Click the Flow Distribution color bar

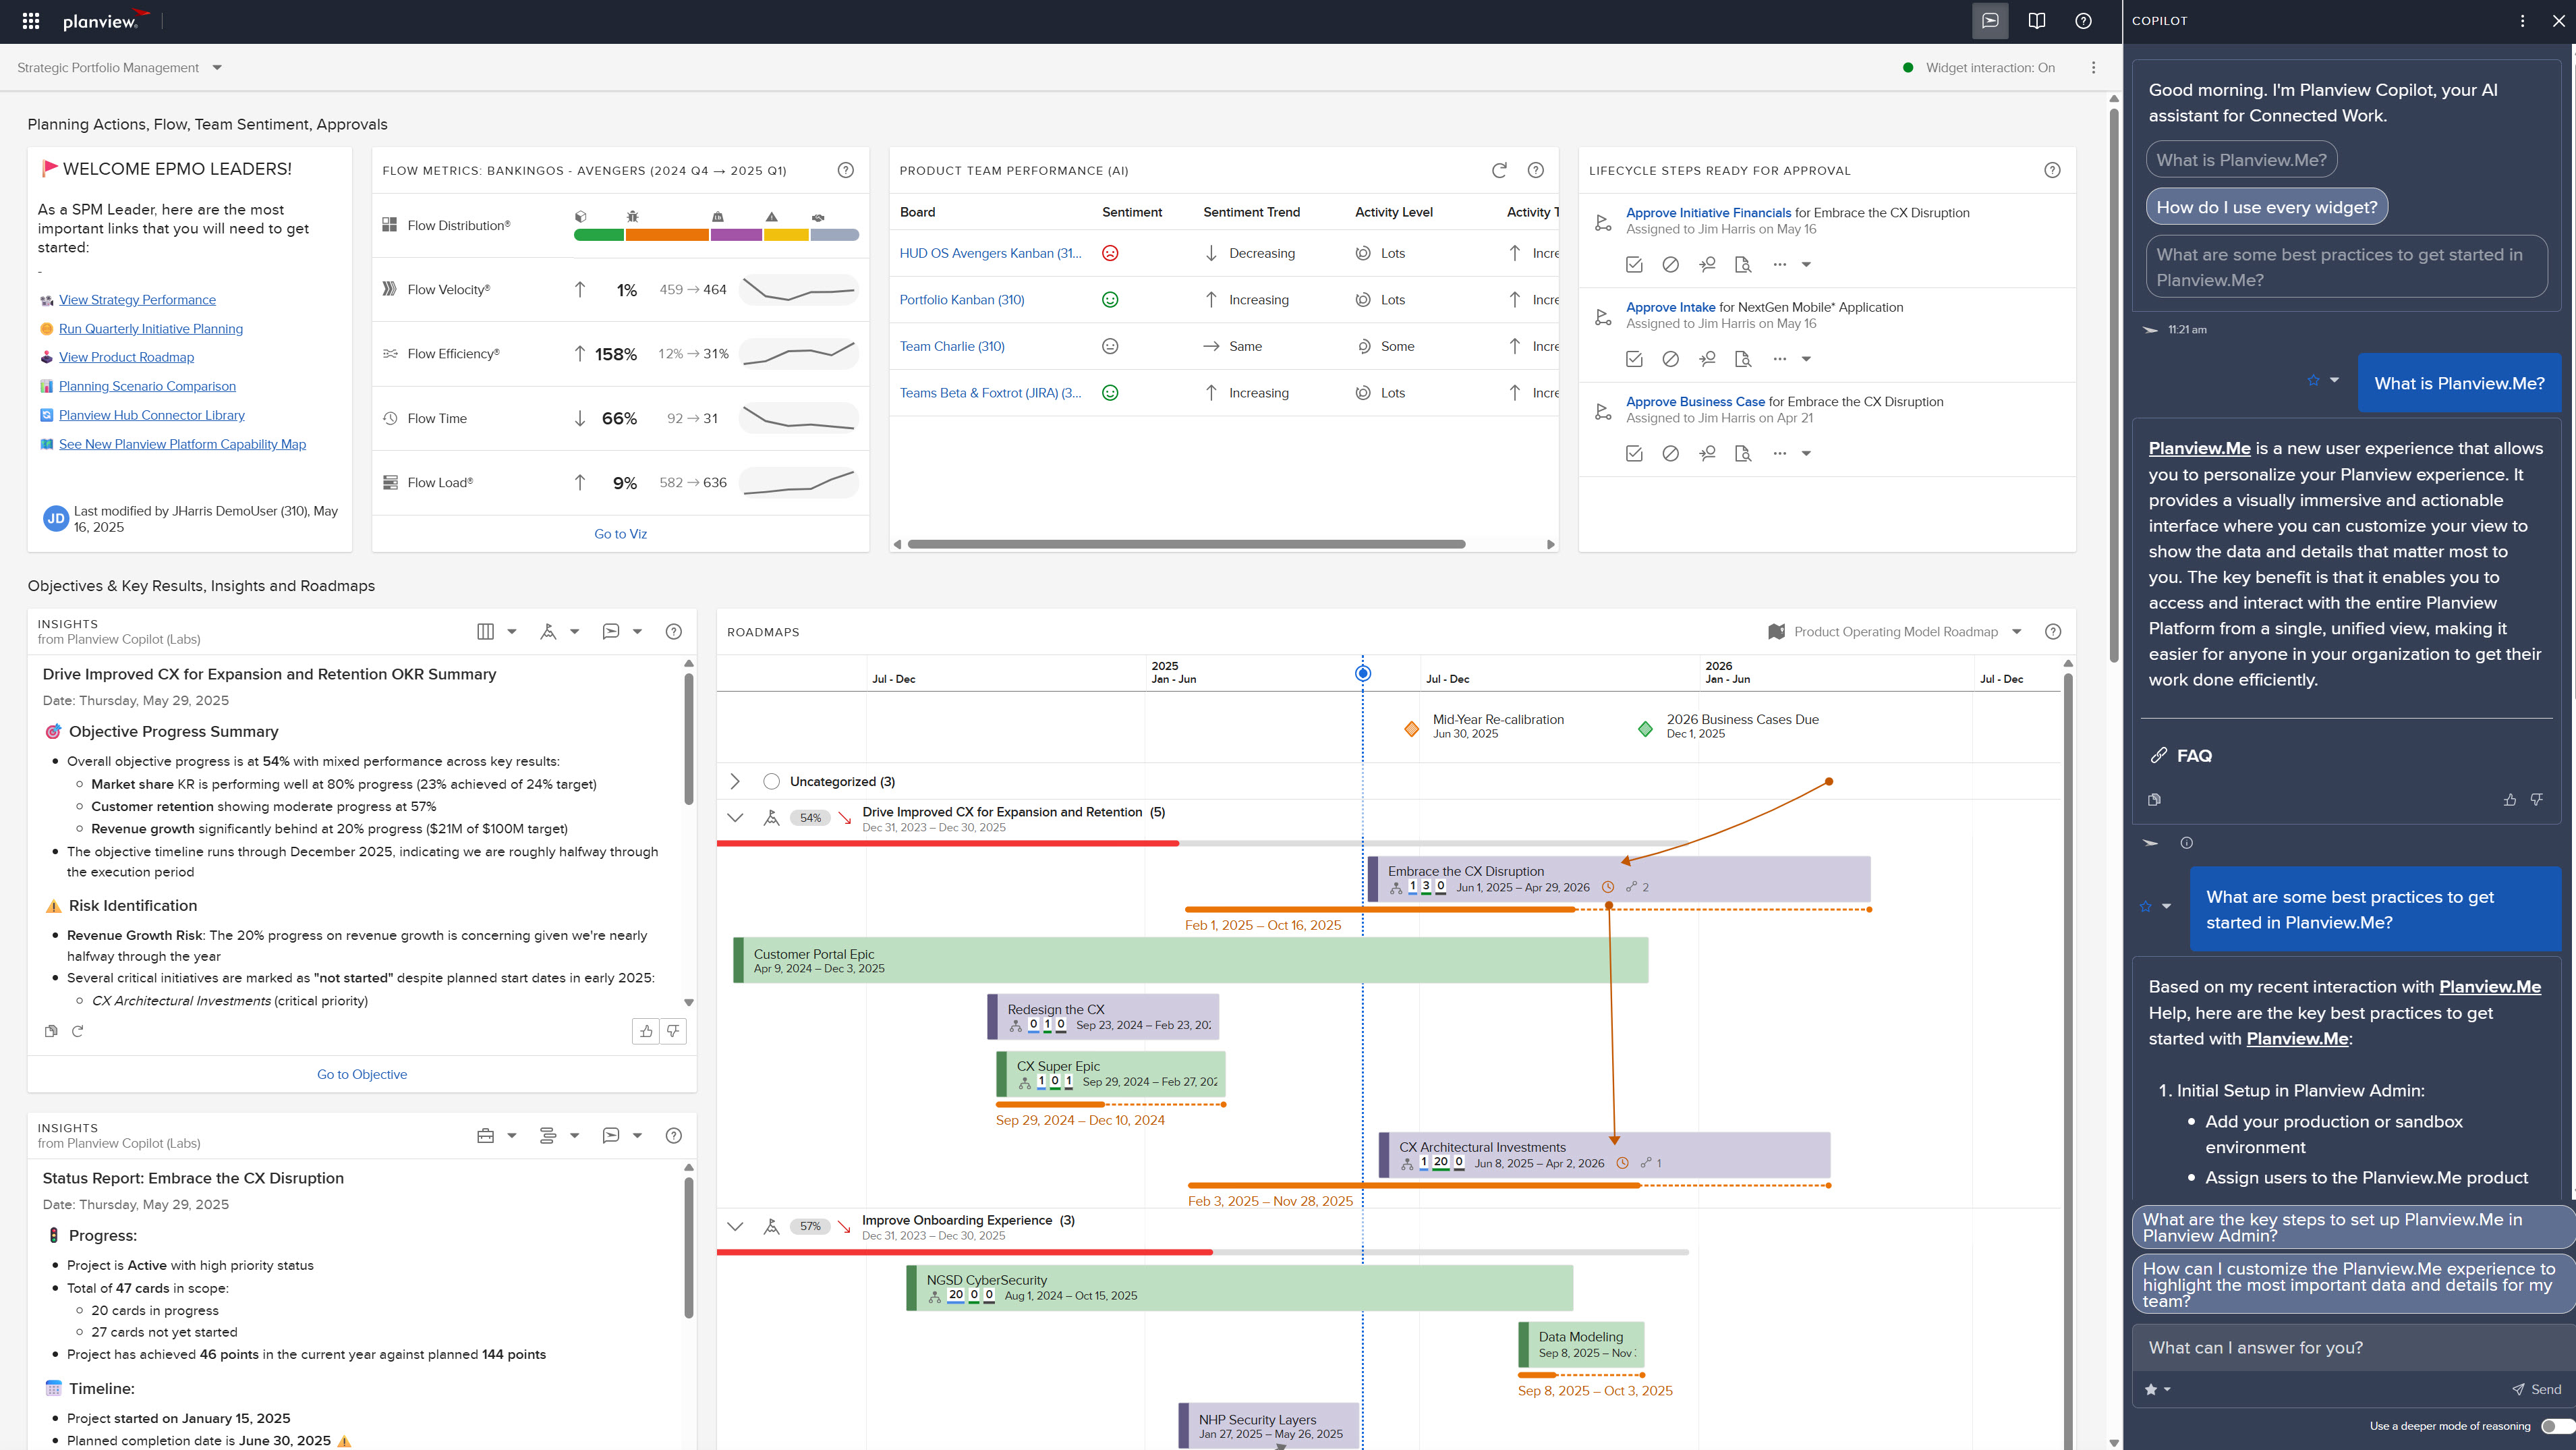[x=716, y=235]
